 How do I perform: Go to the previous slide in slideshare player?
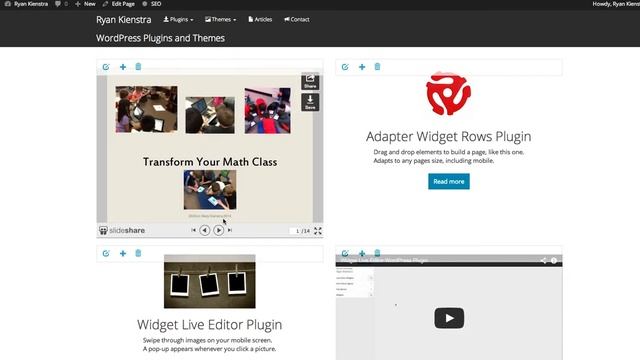(x=205, y=230)
